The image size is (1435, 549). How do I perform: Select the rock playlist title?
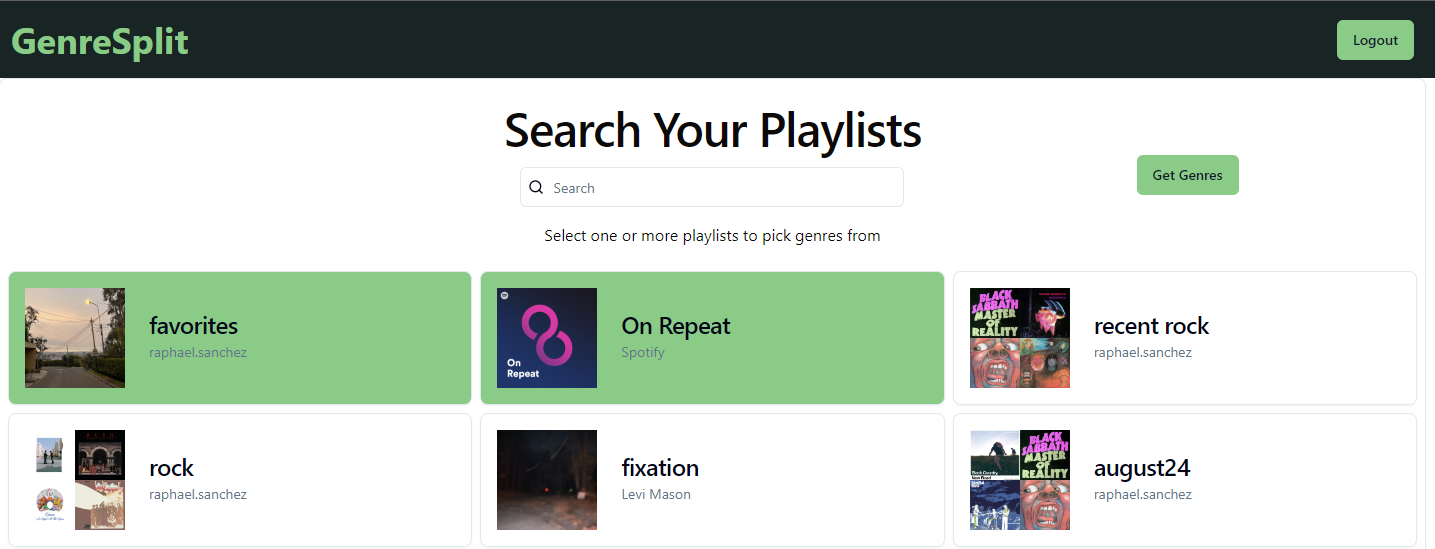coord(171,468)
